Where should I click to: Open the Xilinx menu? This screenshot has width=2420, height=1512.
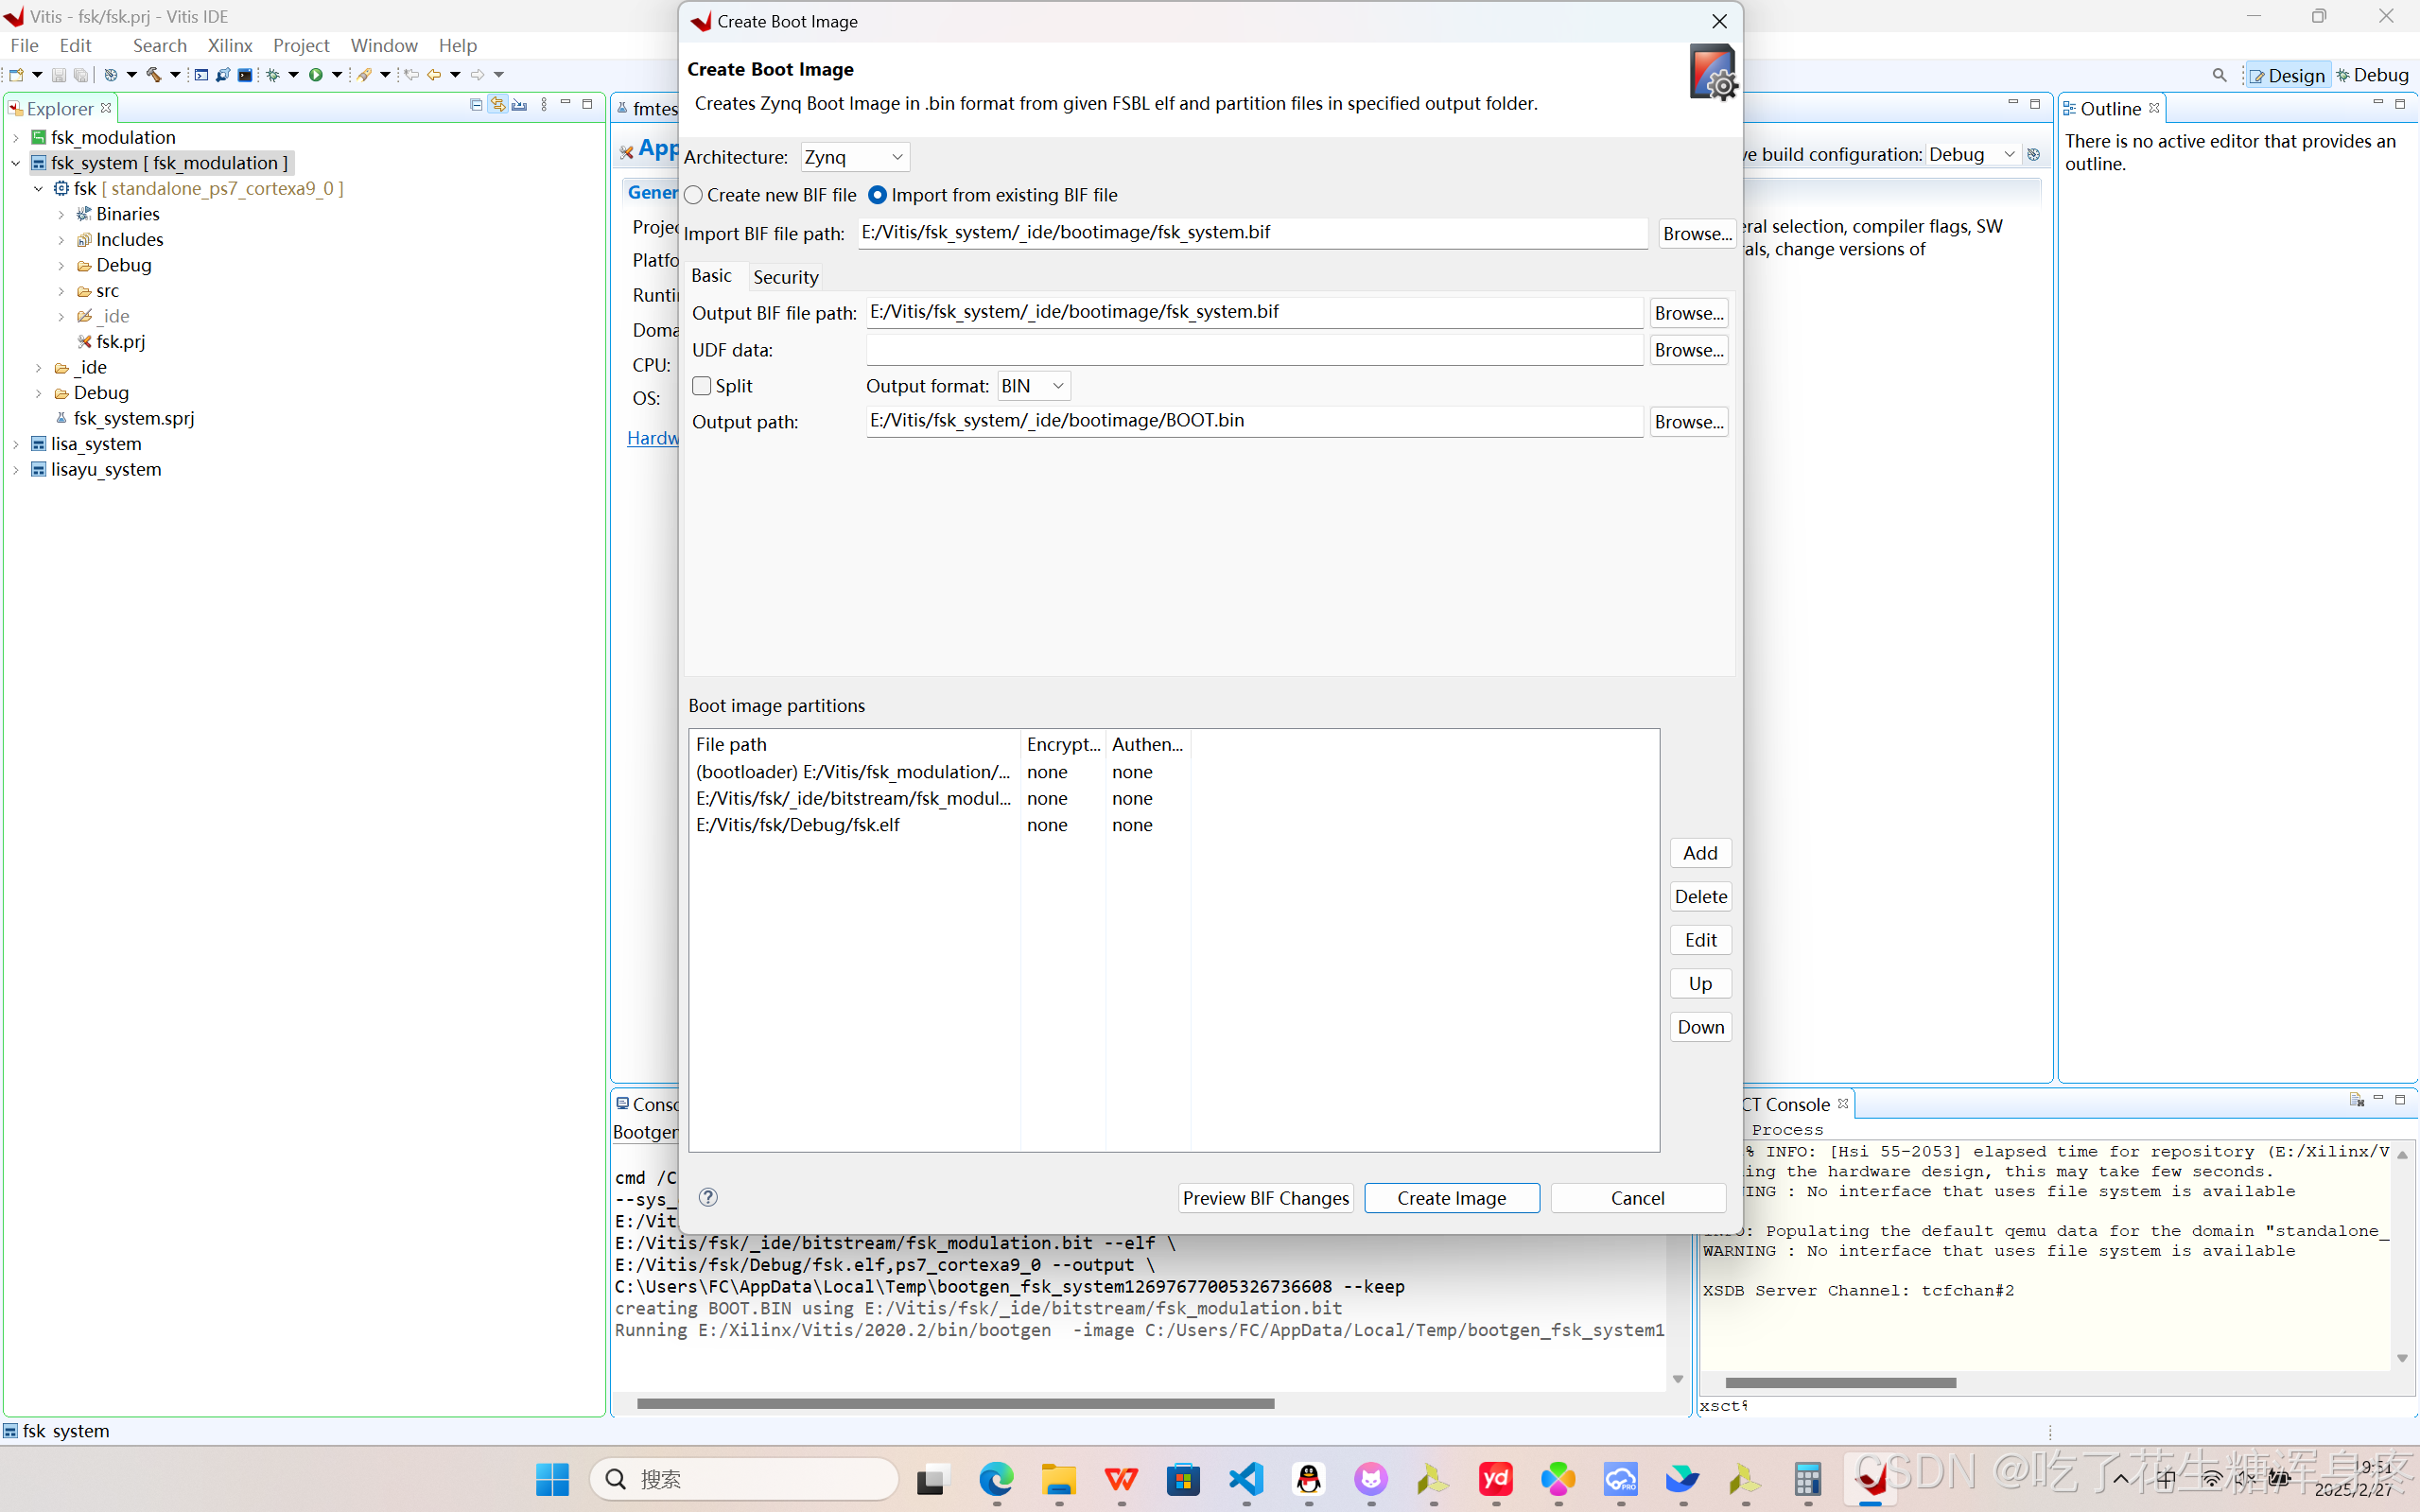click(x=230, y=45)
